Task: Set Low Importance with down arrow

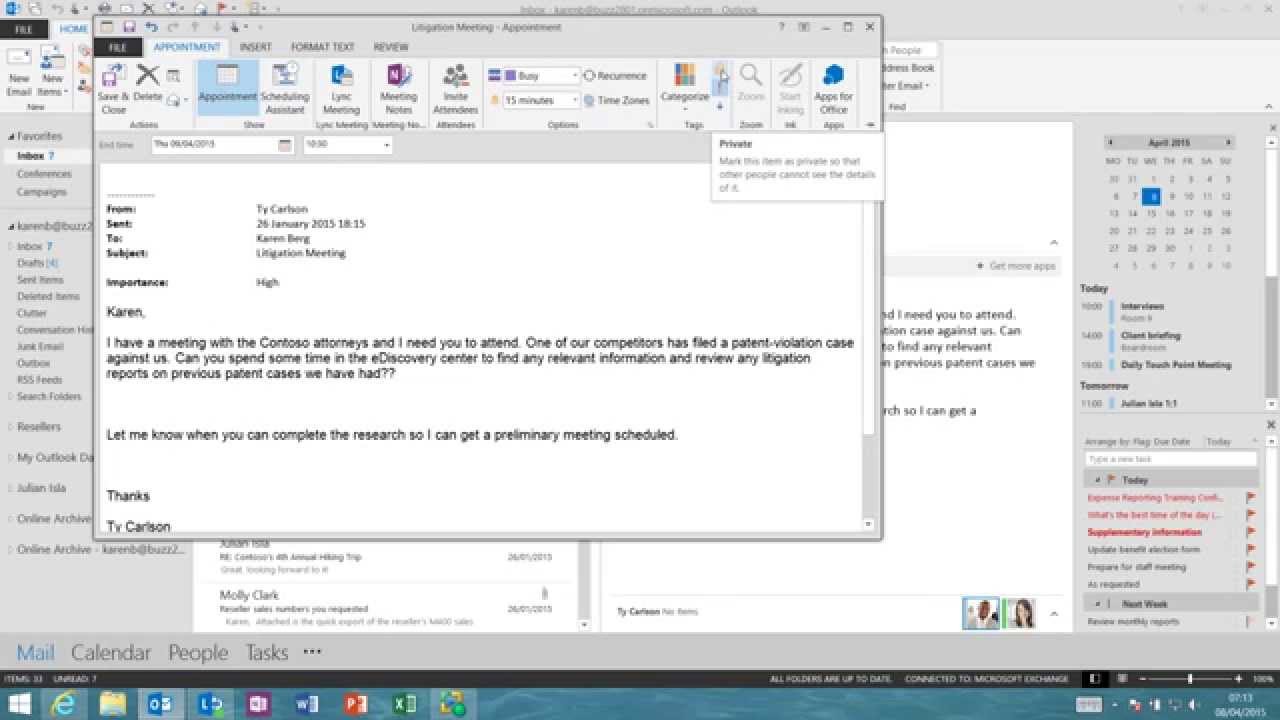Action: coord(720,106)
